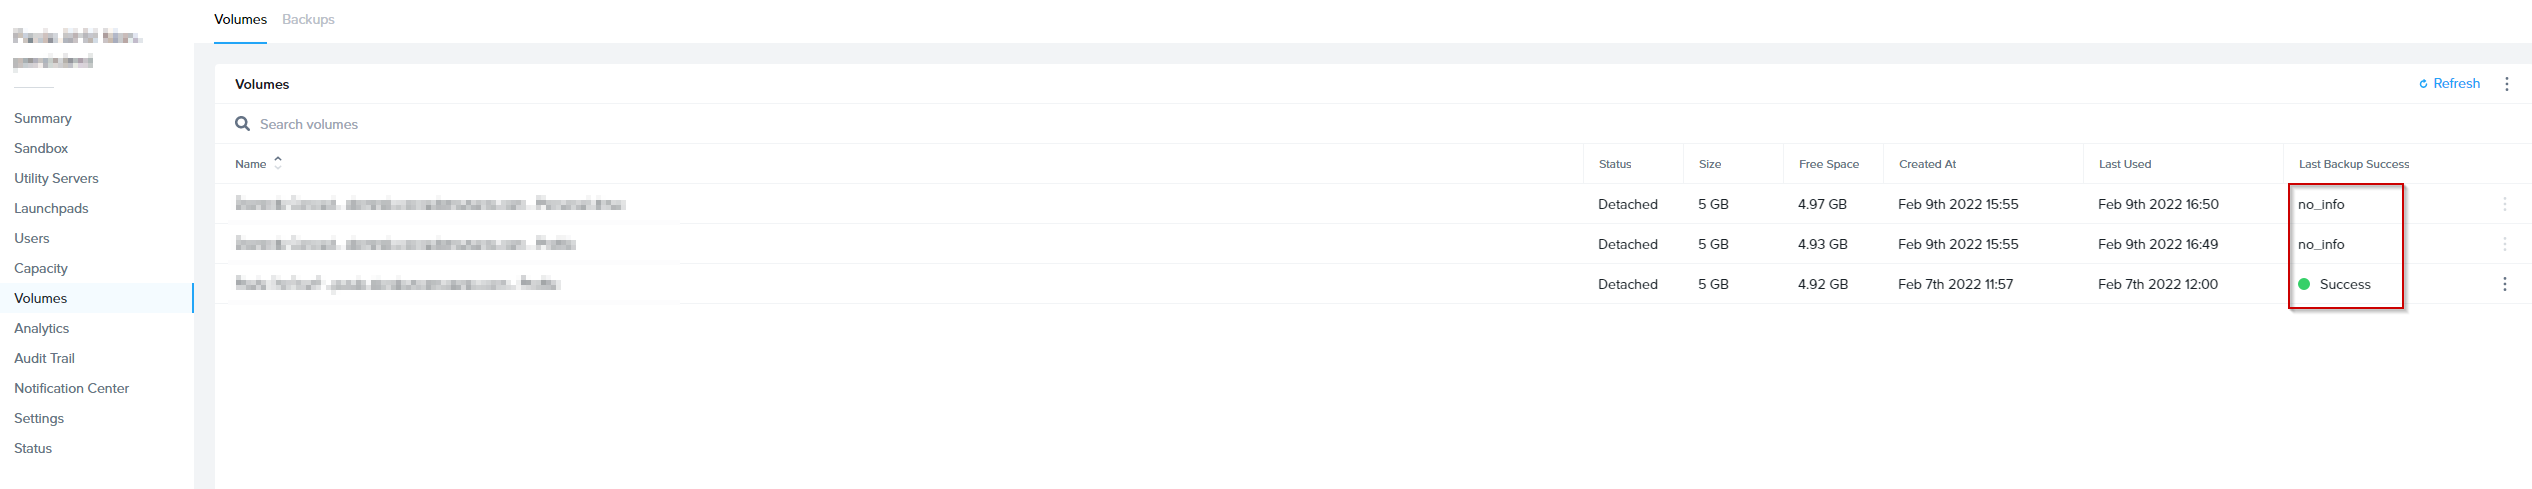This screenshot has width=2532, height=489.
Task: Open the kebab menu for the Success volume row
Action: (2504, 284)
